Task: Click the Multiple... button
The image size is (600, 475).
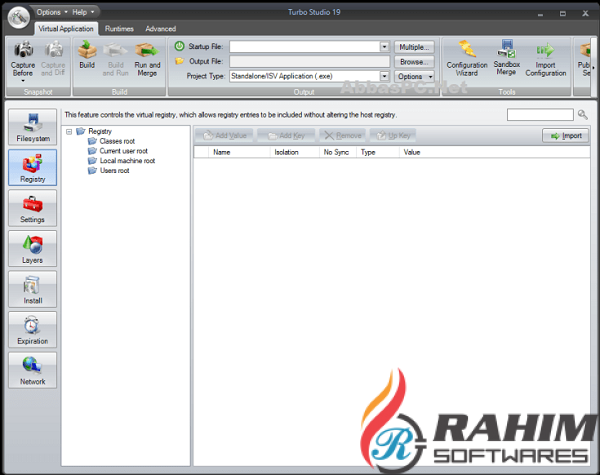Action: point(414,47)
